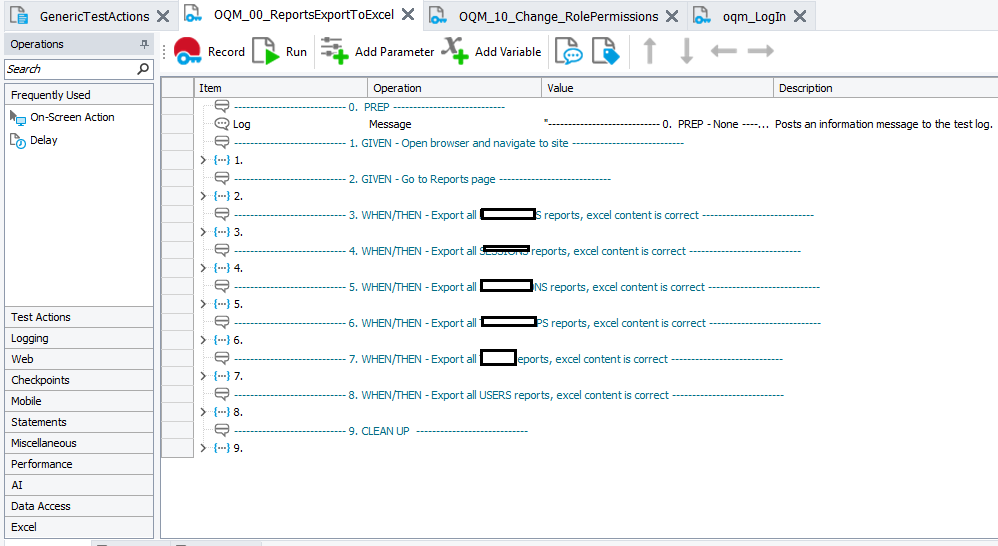Expand group 9. in the test tree
This screenshot has width=998, height=546.
(x=203, y=448)
